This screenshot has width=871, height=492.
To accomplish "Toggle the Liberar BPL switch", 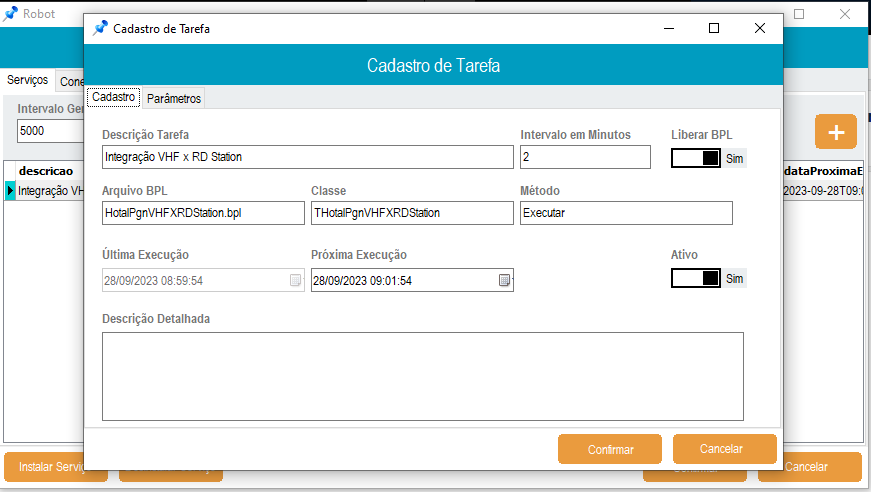I will click(x=696, y=158).
